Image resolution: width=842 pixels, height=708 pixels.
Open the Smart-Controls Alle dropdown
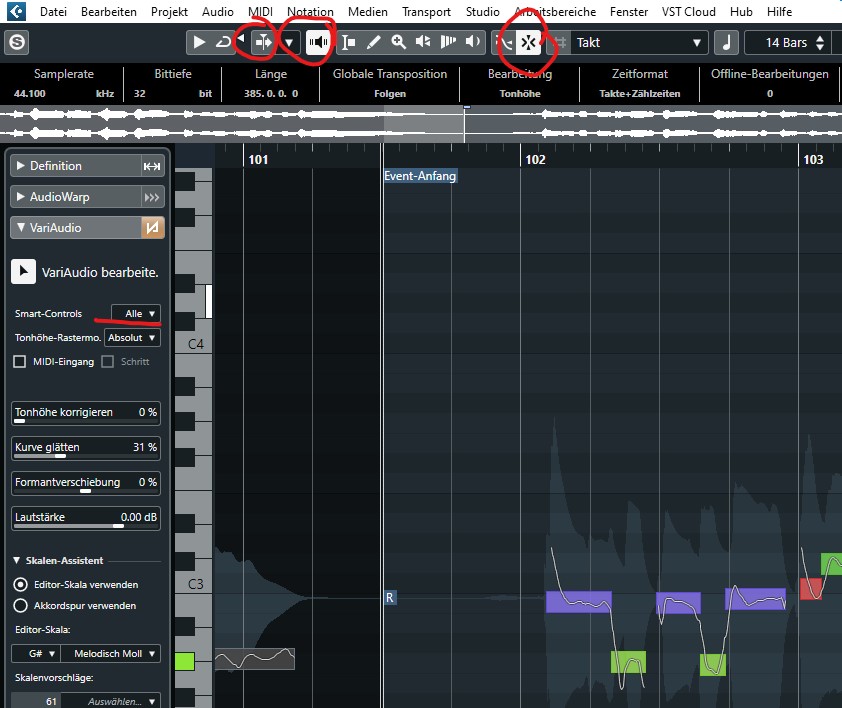tap(135, 314)
